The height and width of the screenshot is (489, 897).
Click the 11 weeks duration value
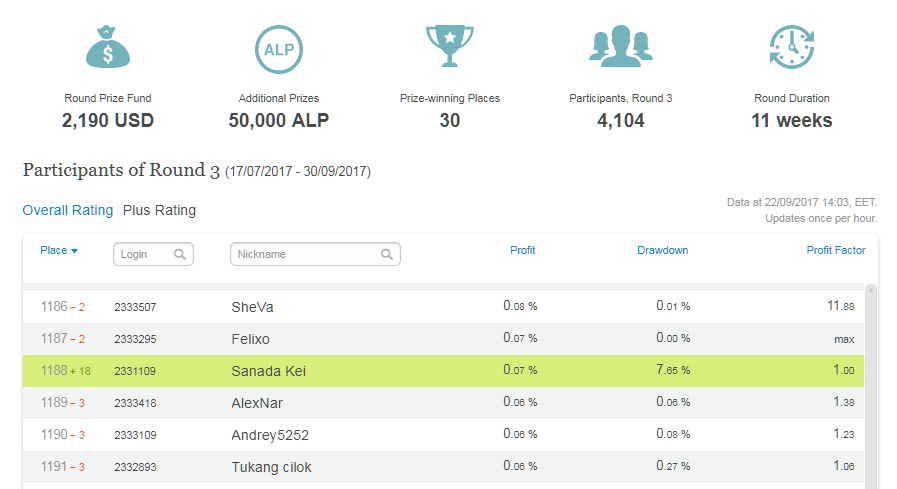(x=792, y=121)
